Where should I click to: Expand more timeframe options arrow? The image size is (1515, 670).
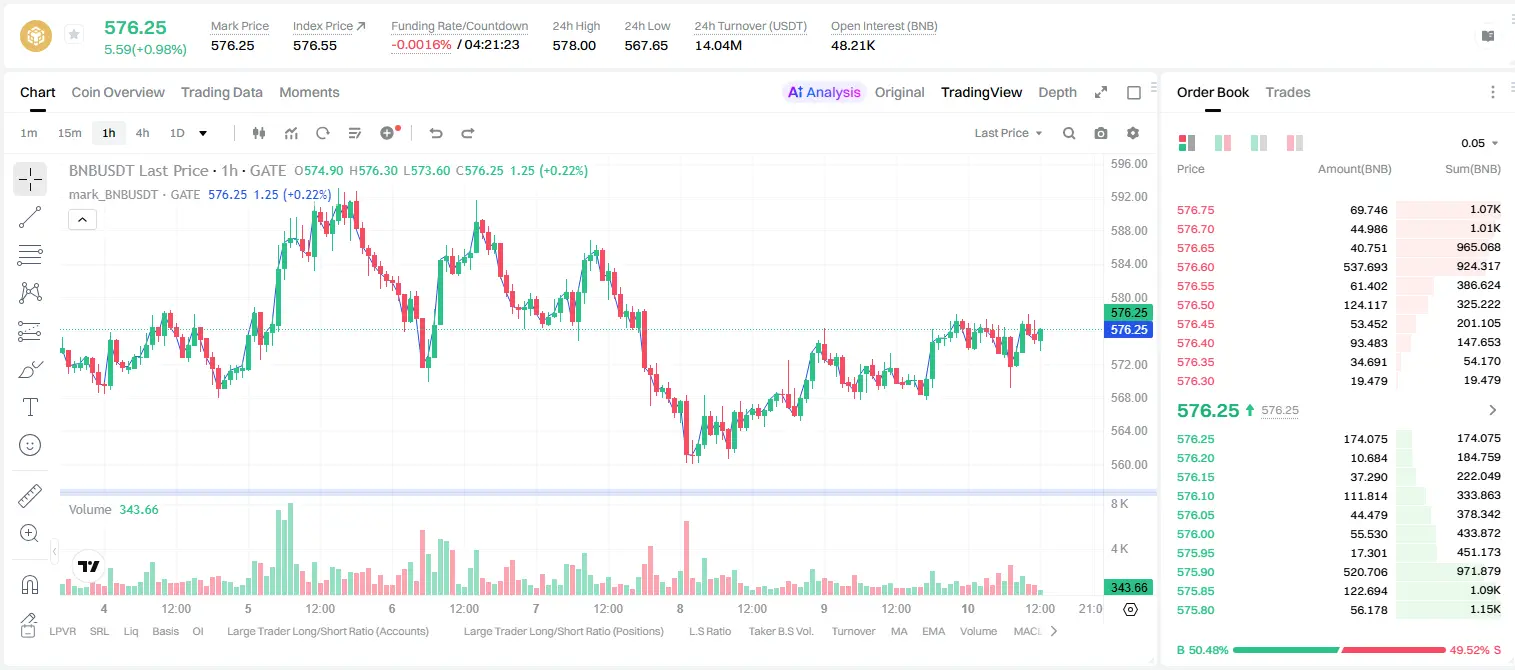tap(203, 133)
